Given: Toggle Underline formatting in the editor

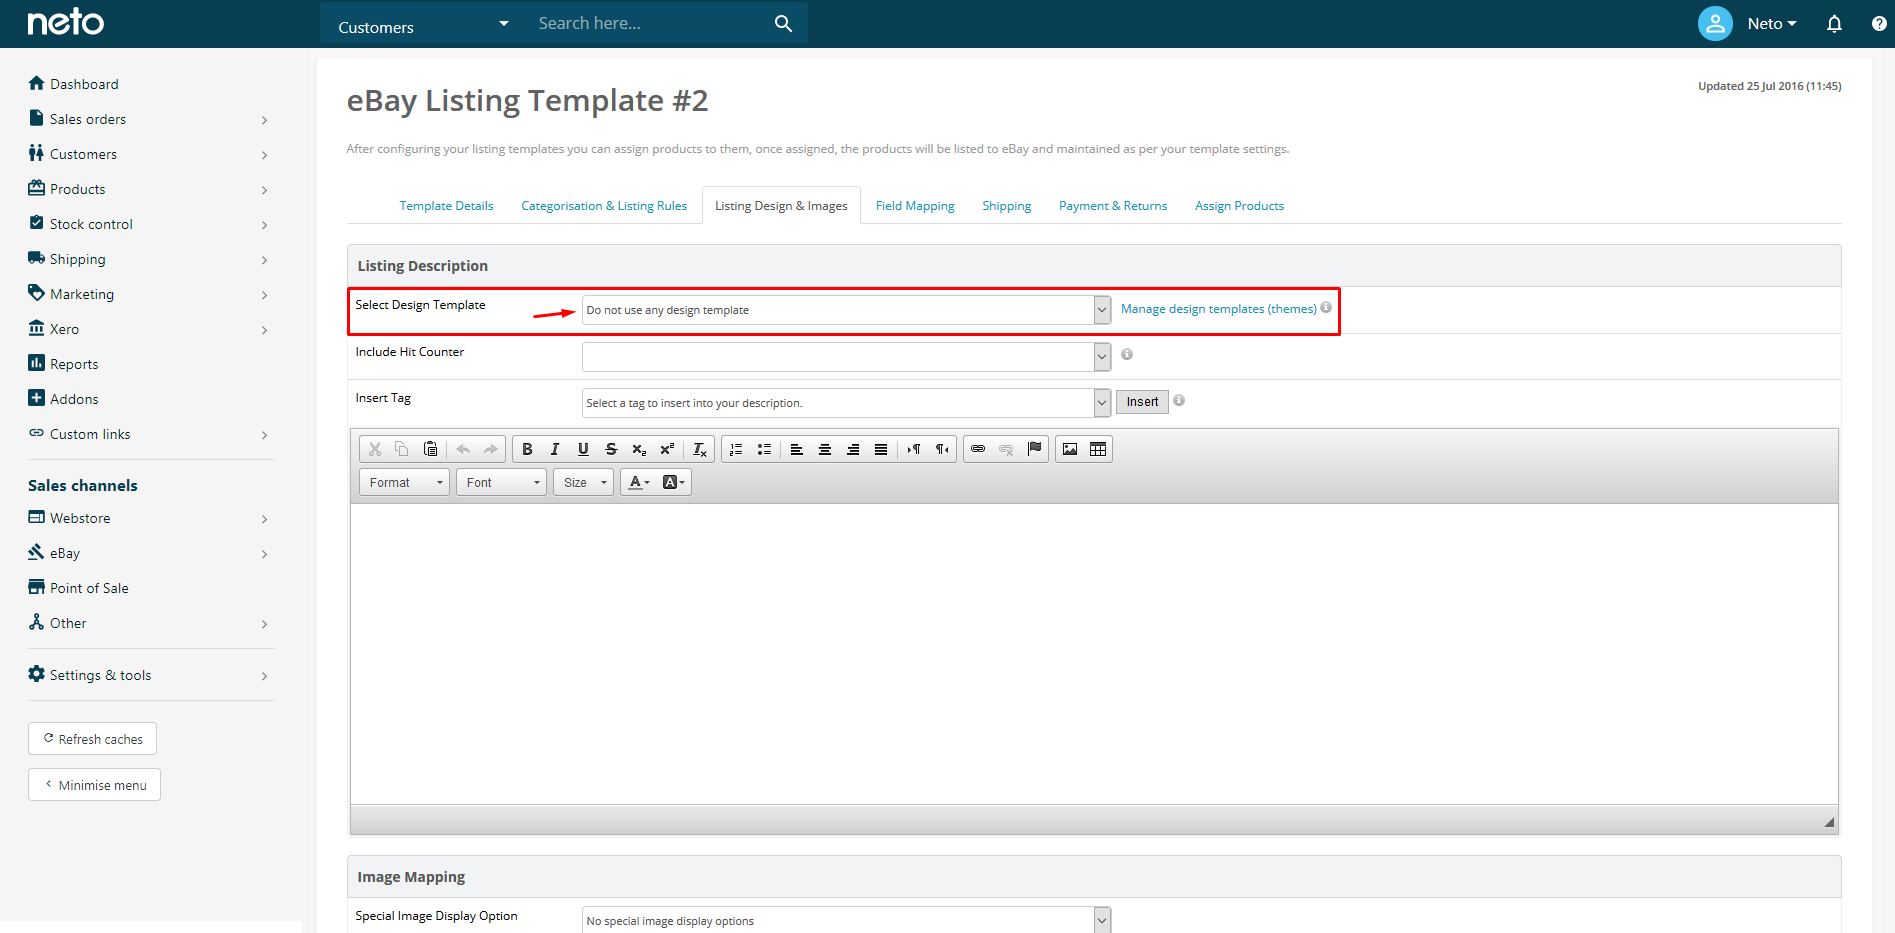Looking at the screenshot, I should point(583,449).
